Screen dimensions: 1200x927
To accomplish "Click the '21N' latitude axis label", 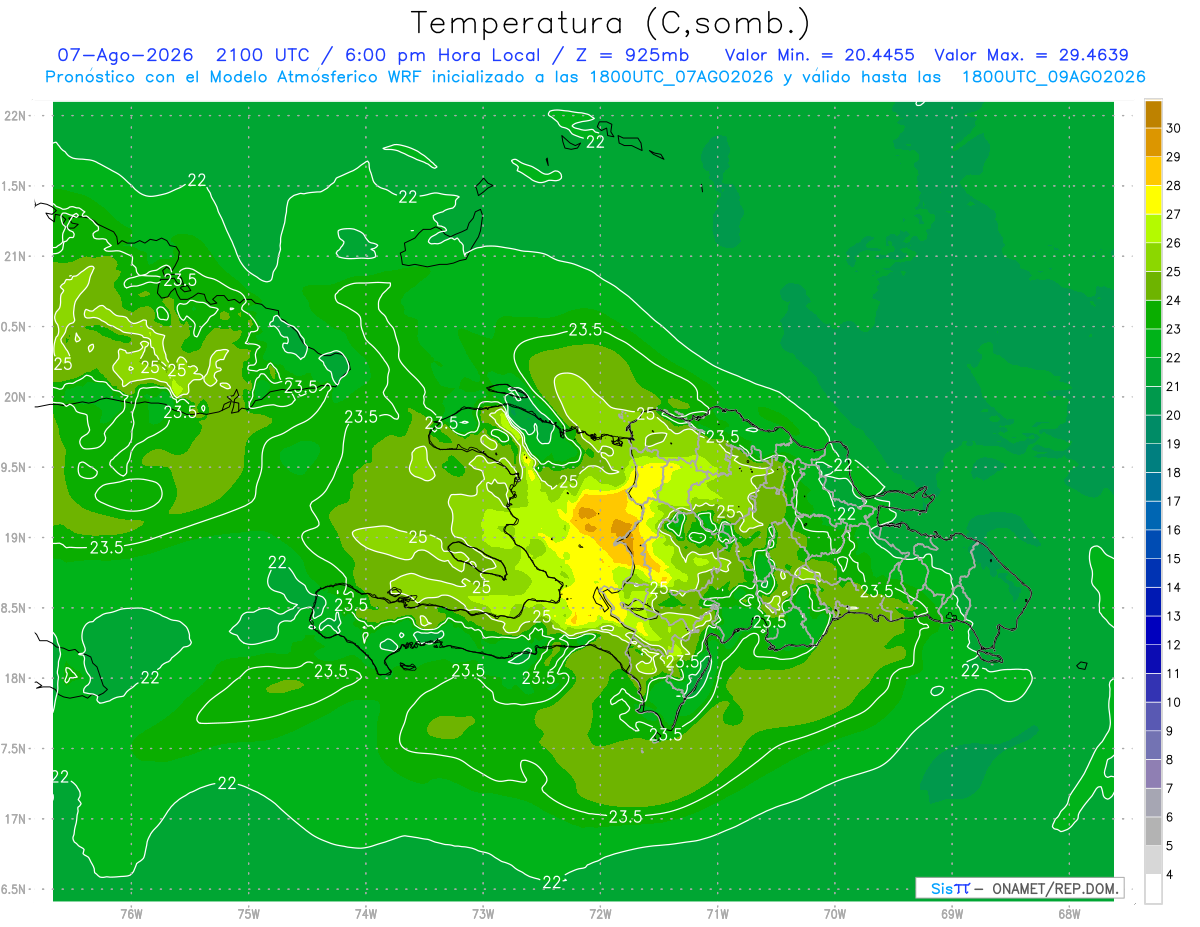I will click(x=15, y=257).
